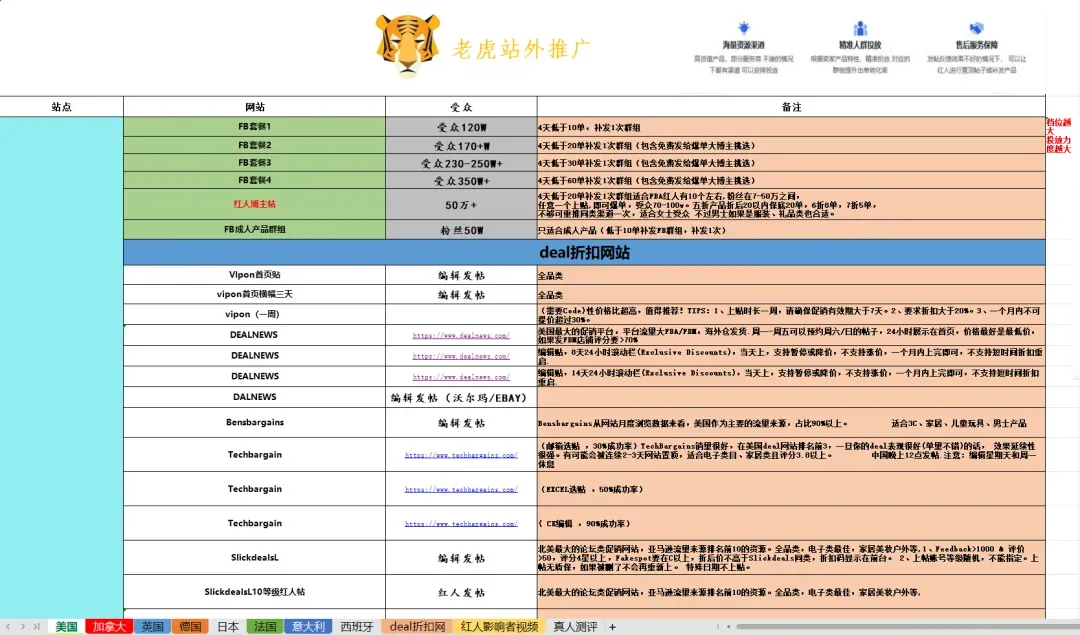Select the 站点 column header cell

[61, 107]
